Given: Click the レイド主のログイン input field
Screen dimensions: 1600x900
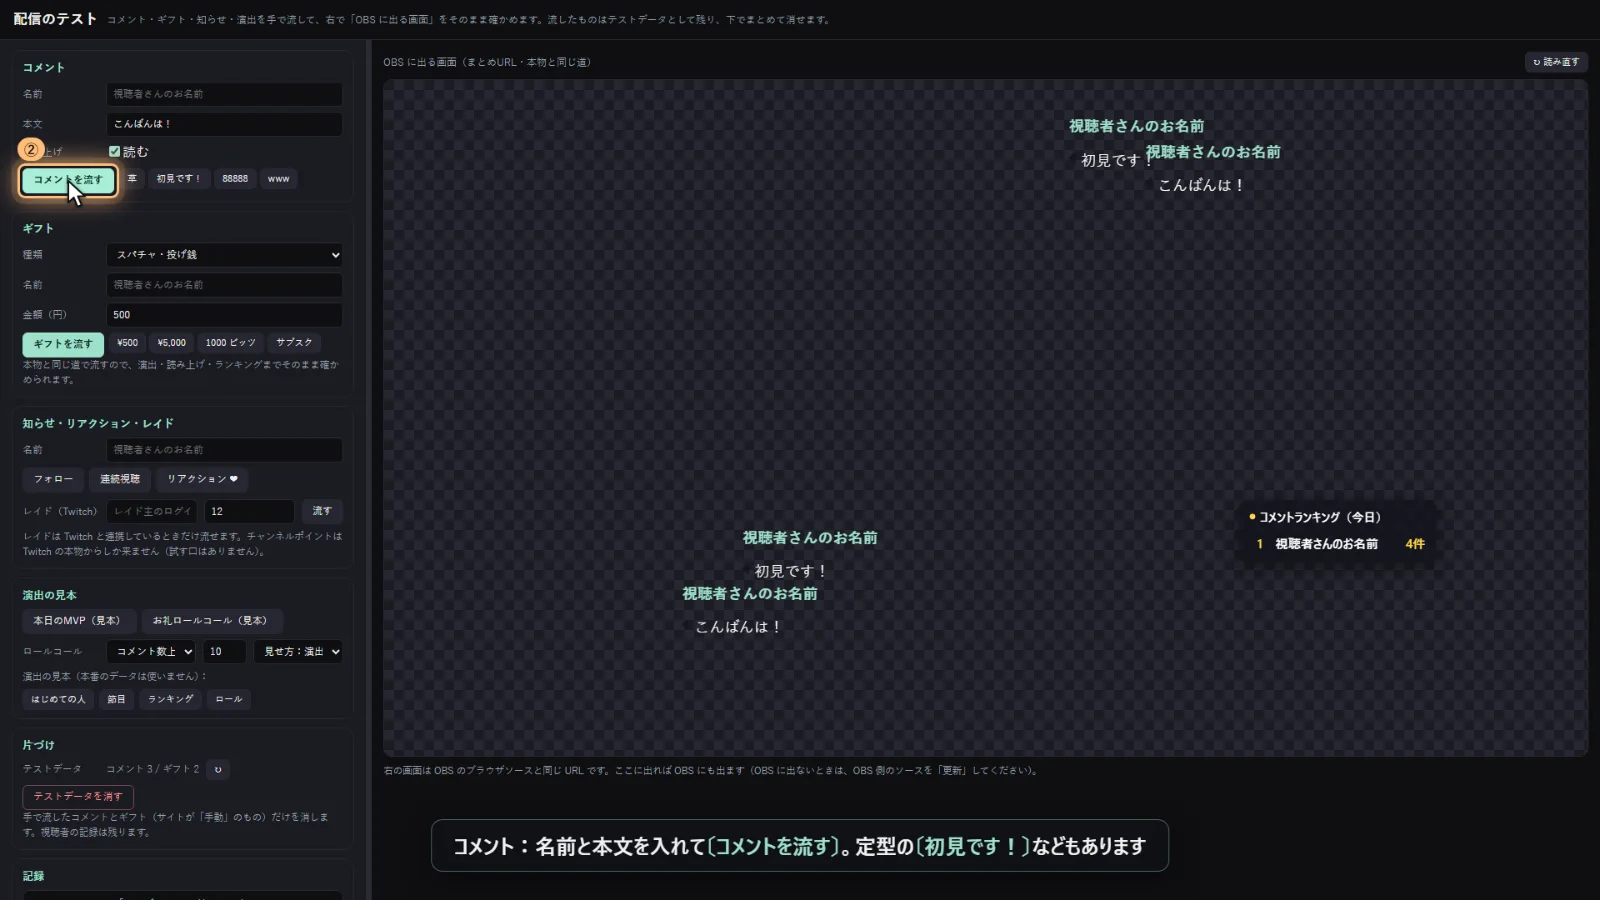Looking at the screenshot, I should [x=152, y=511].
